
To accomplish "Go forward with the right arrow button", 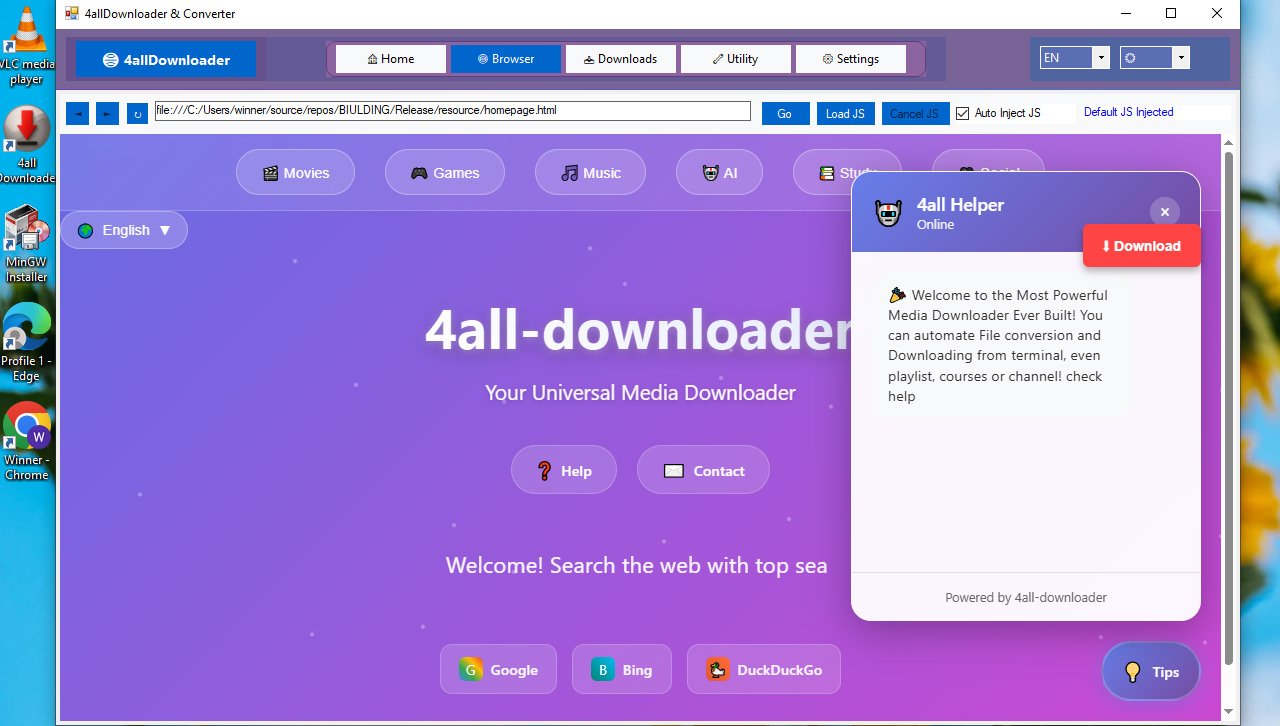I will 107,113.
